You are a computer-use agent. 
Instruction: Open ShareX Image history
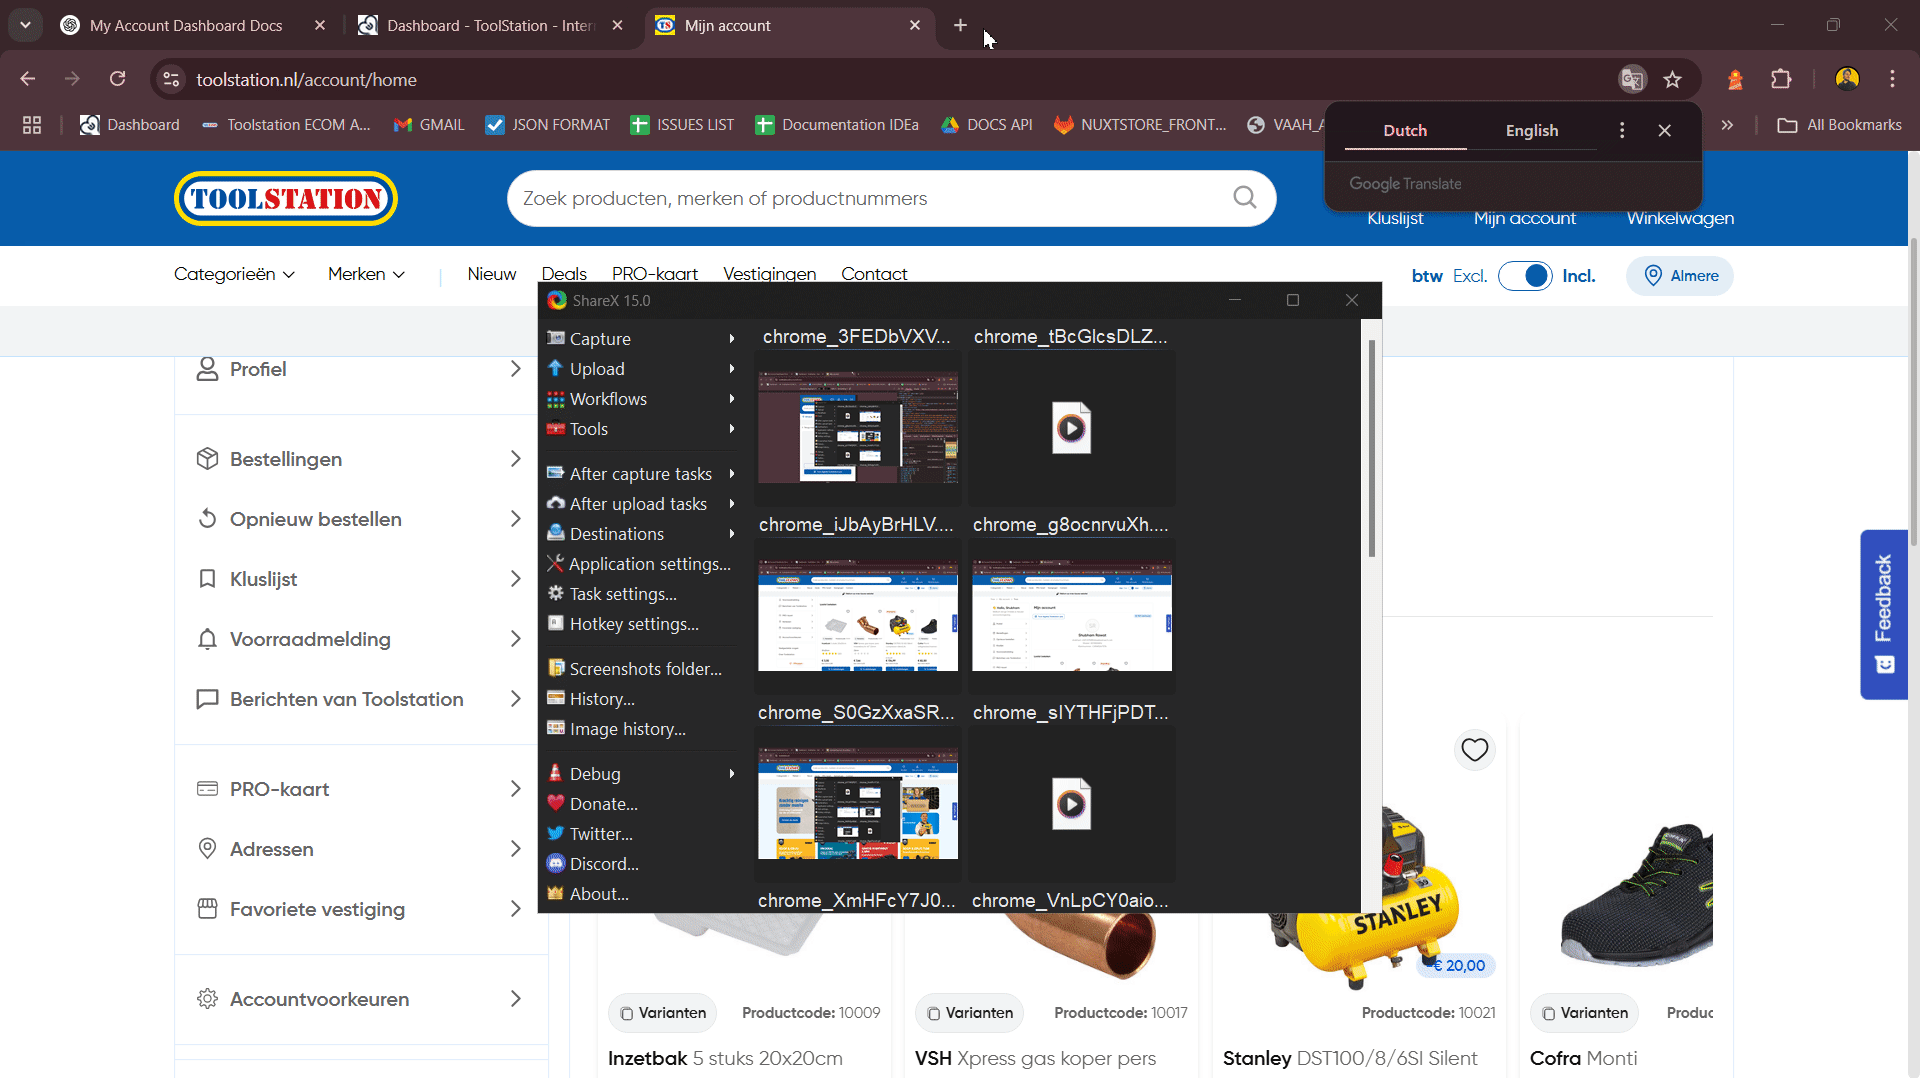(x=626, y=728)
